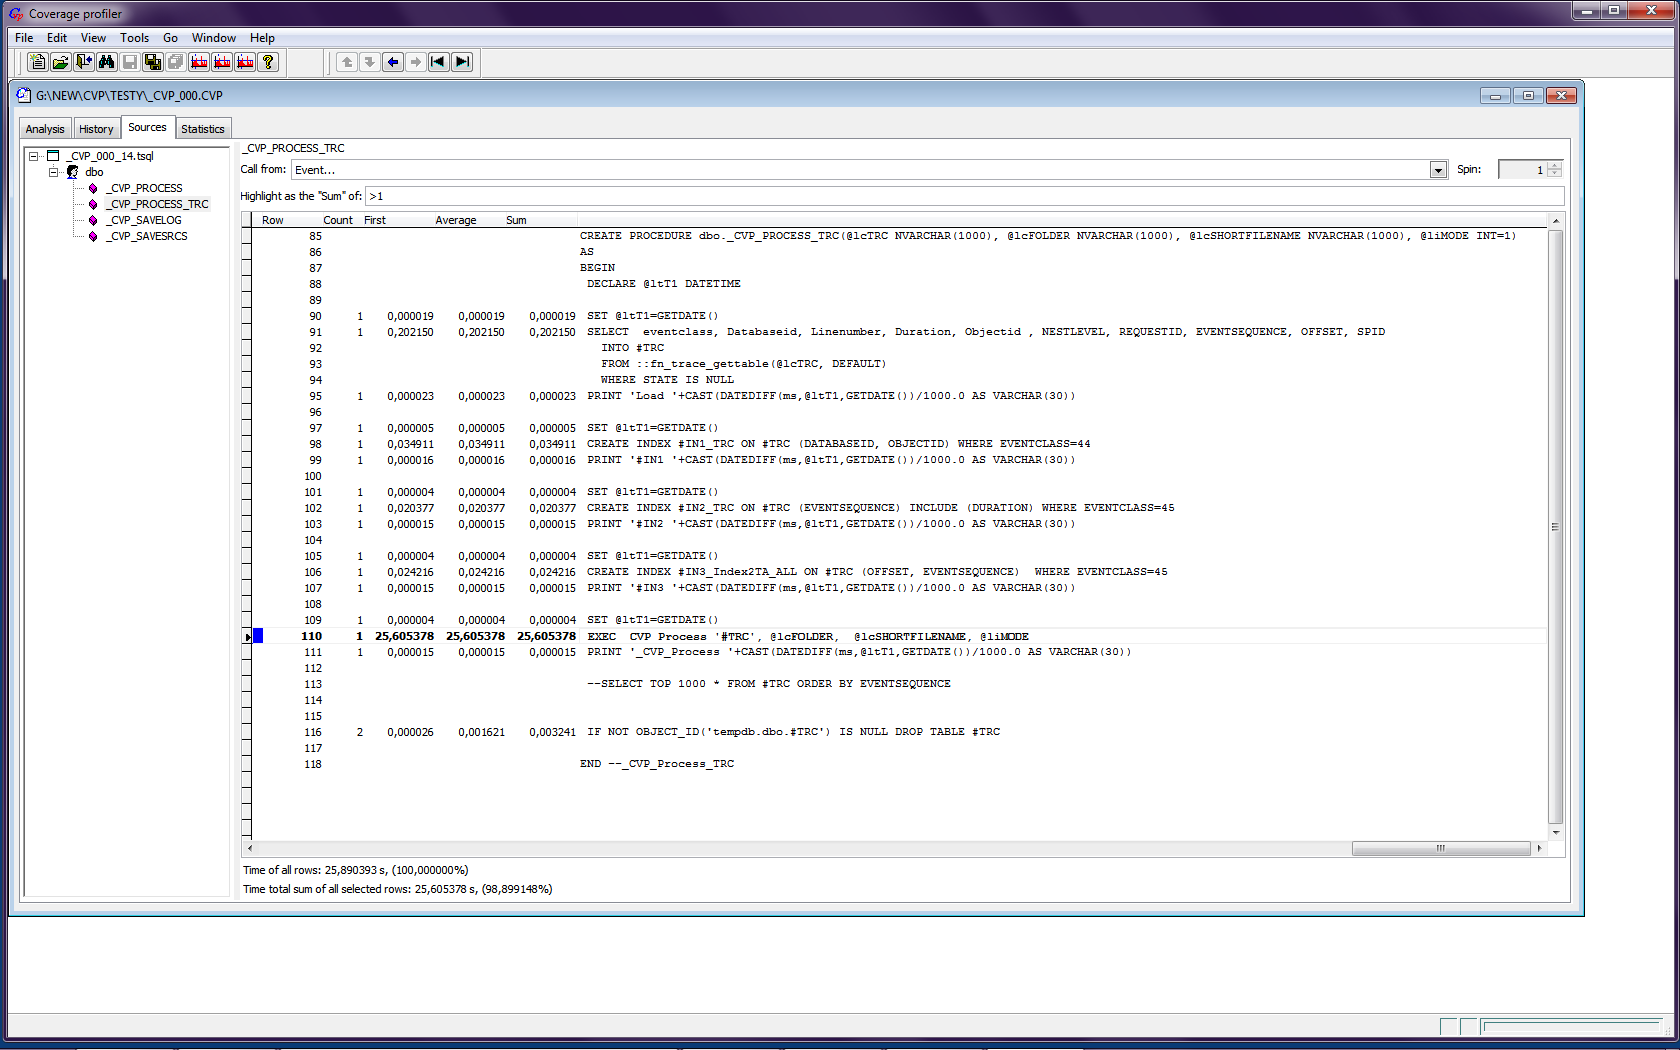1680x1050 pixels.
Task: Click the diamond icon beside _CVP_SAVELOG
Action: 93,220
